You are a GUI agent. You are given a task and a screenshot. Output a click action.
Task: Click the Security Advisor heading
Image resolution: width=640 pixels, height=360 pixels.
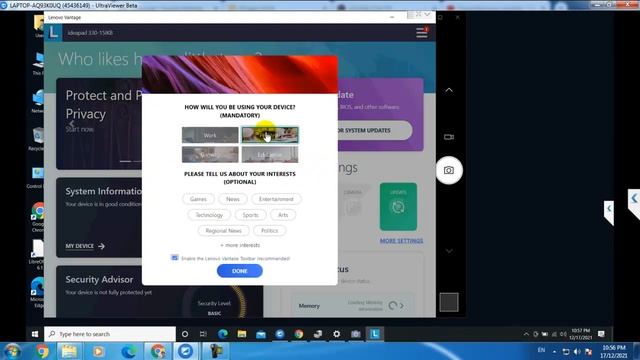click(99, 279)
